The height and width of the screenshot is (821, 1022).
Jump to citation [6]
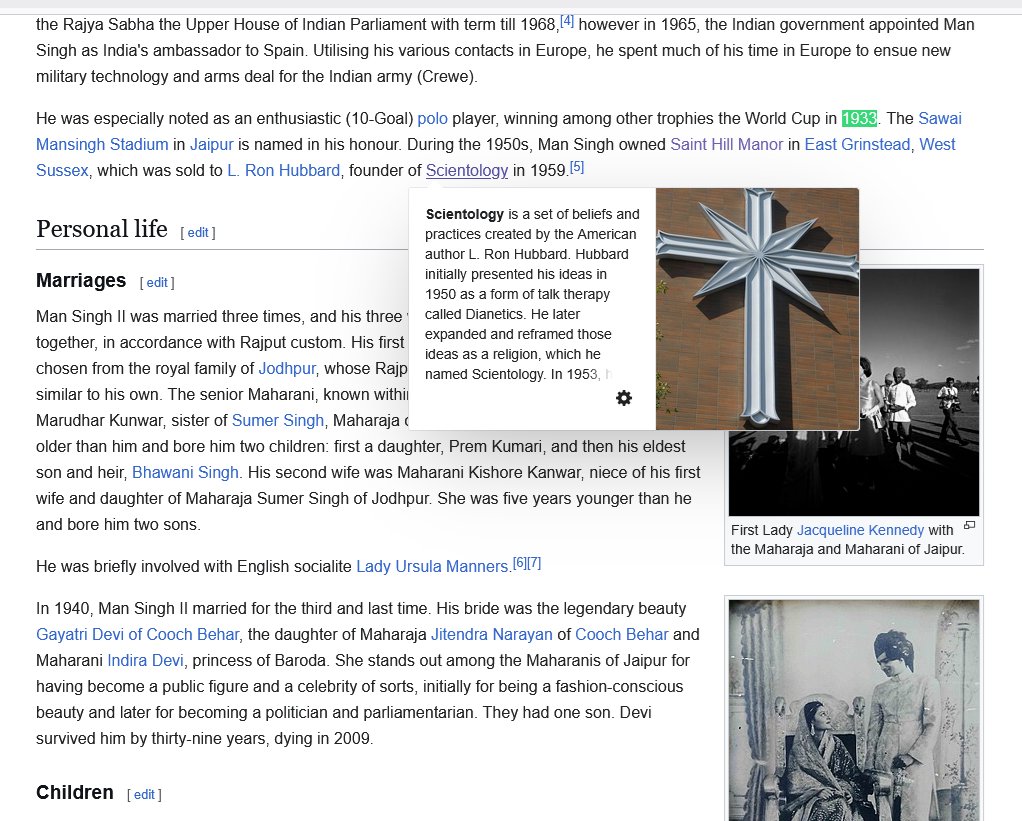519,562
